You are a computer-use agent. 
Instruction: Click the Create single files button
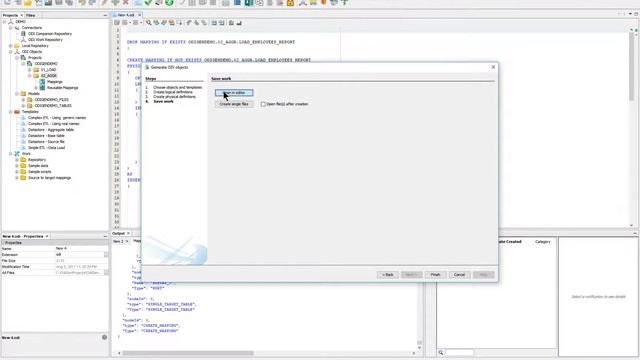(x=234, y=104)
